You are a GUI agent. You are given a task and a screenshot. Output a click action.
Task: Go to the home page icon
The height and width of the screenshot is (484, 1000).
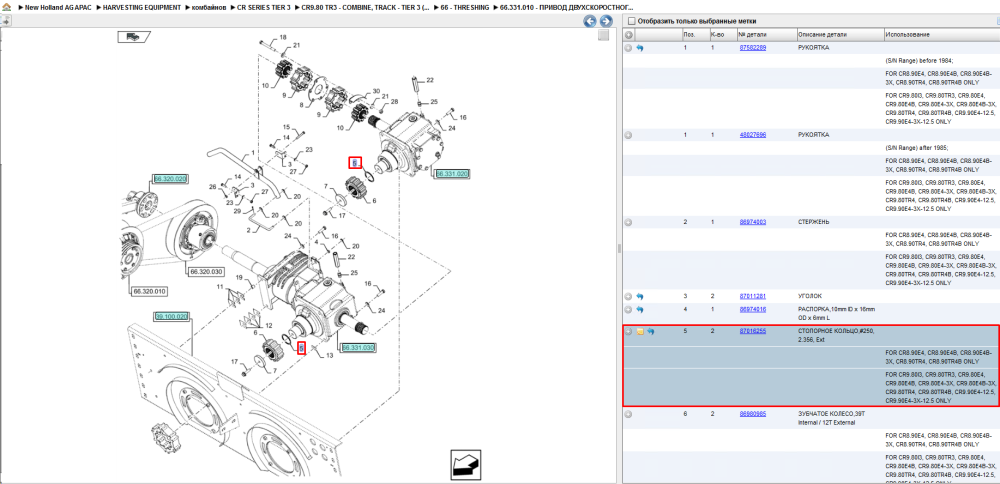(6, 6)
